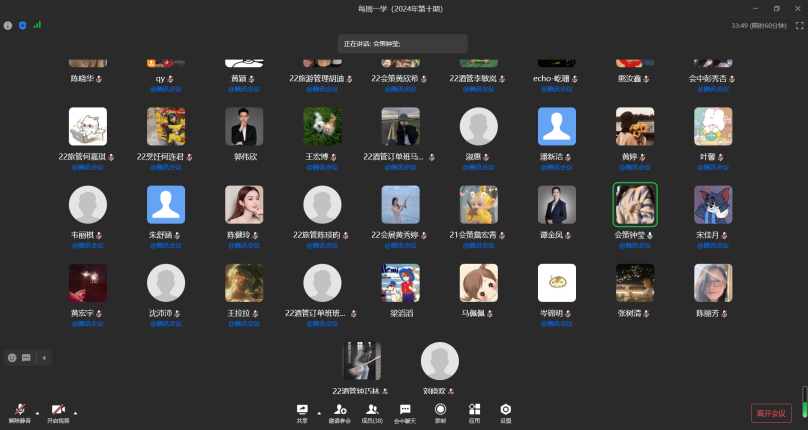The image size is (808, 430).
Task: Open the share screen (共享) option
Action: (x=302, y=411)
